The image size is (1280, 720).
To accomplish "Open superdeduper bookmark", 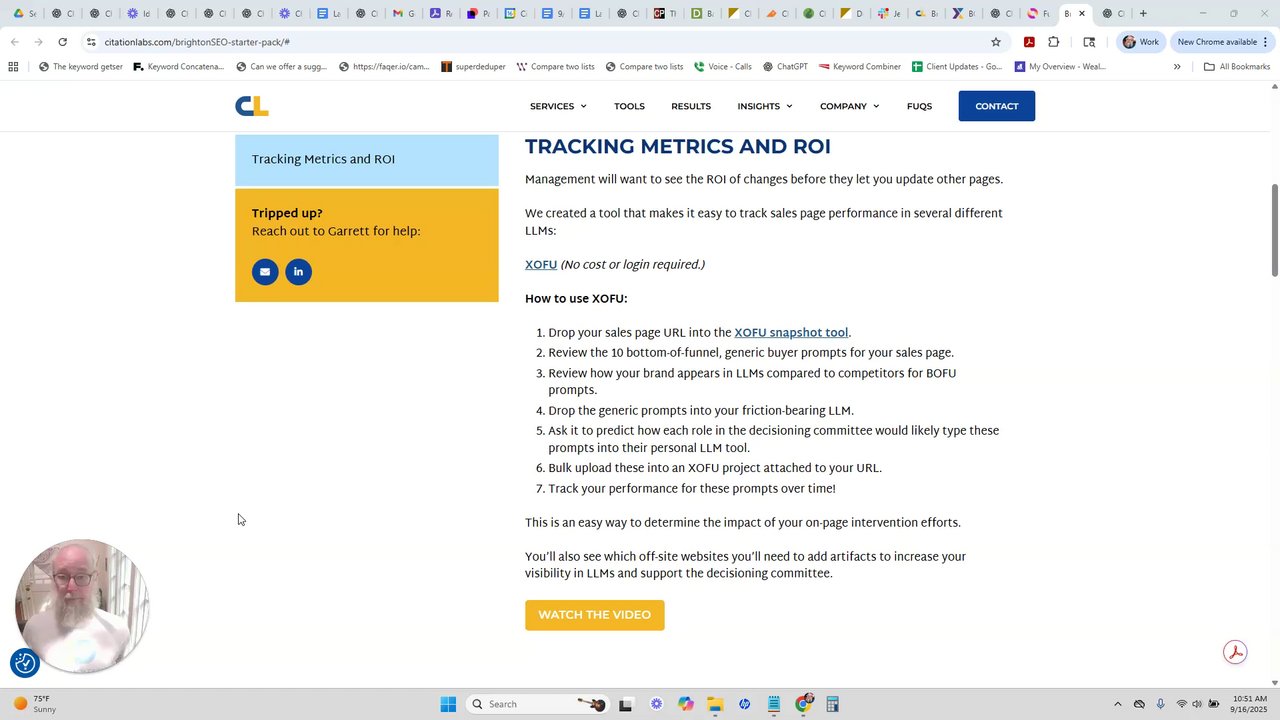I will (473, 67).
